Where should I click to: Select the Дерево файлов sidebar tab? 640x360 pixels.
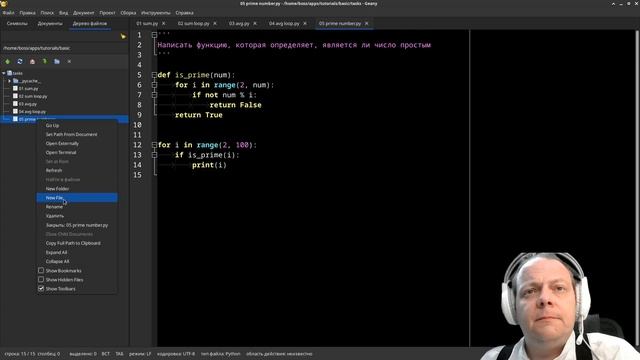[x=90, y=24]
